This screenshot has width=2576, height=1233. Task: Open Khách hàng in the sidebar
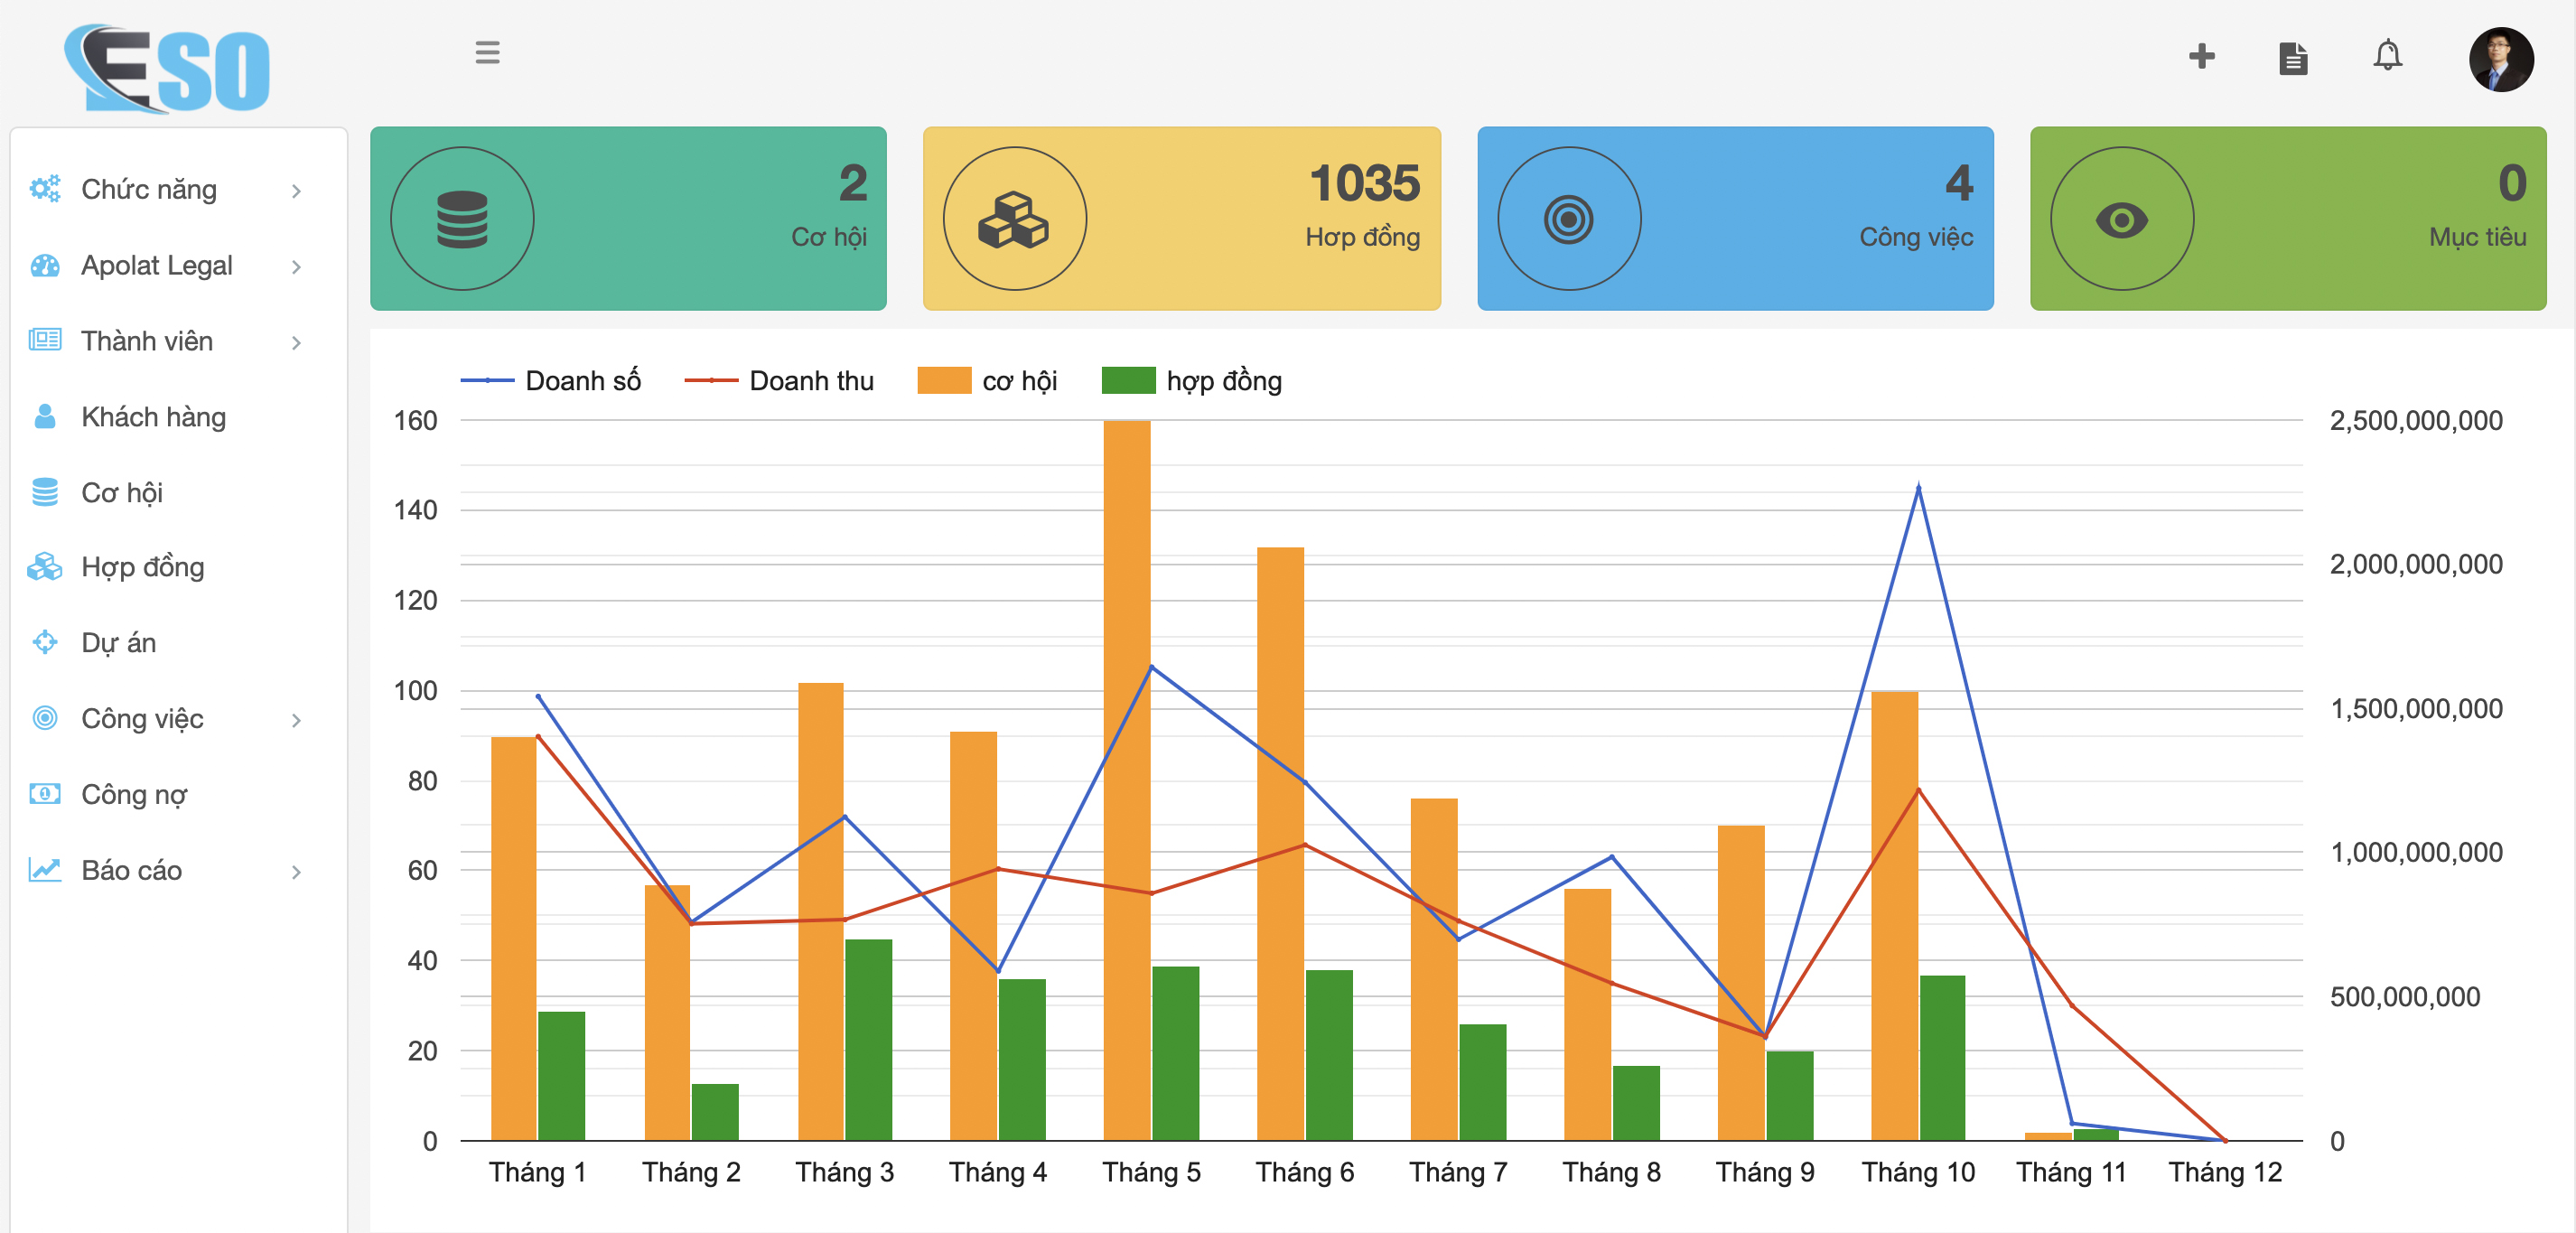click(x=153, y=417)
